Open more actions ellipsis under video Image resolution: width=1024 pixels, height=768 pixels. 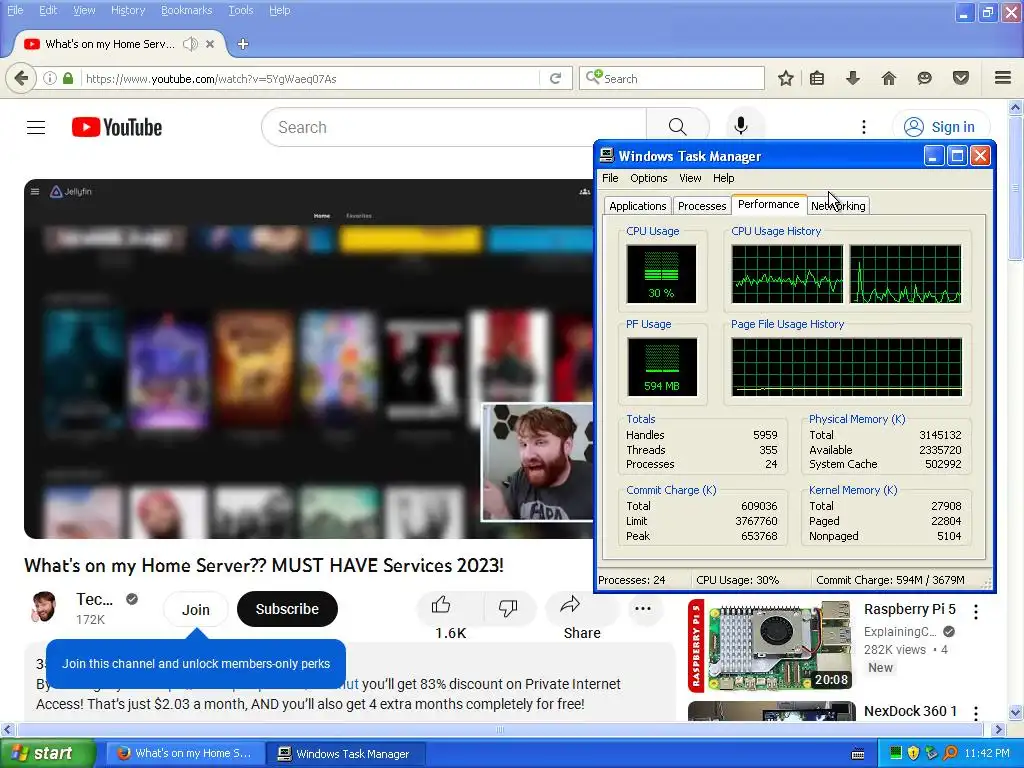click(643, 609)
